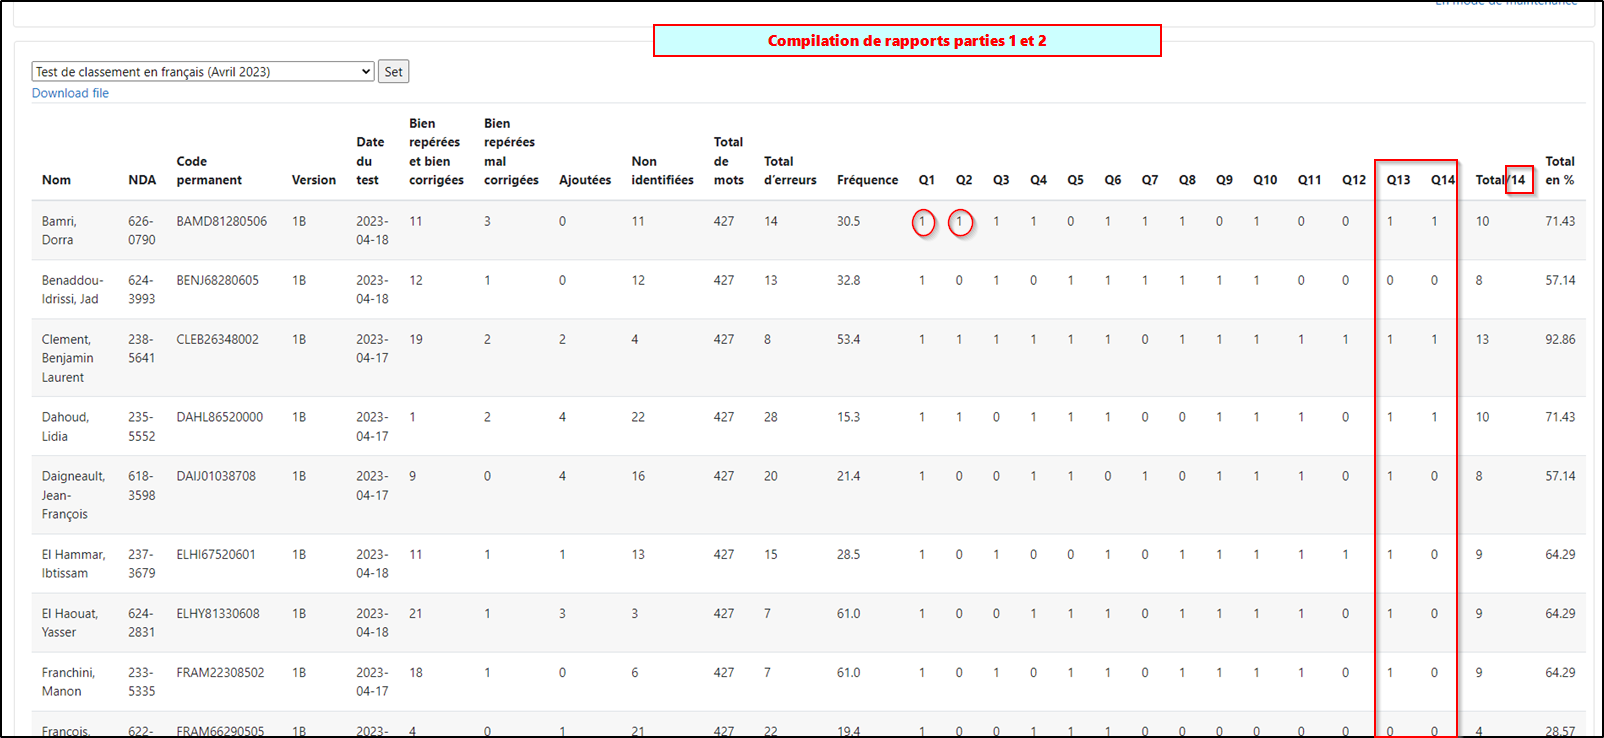Click the 92.86 percentage cell
The image size is (1604, 738).
1559,340
